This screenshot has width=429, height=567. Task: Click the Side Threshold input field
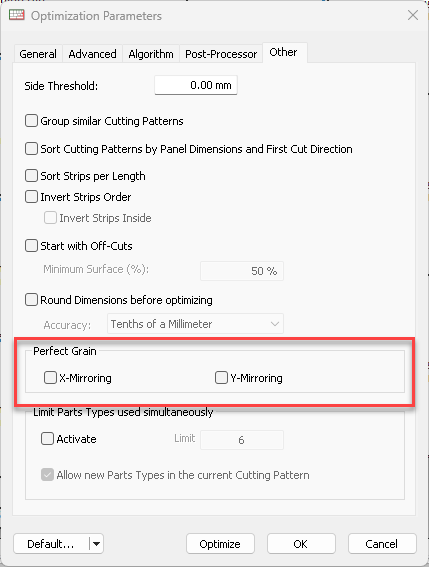[196, 85]
